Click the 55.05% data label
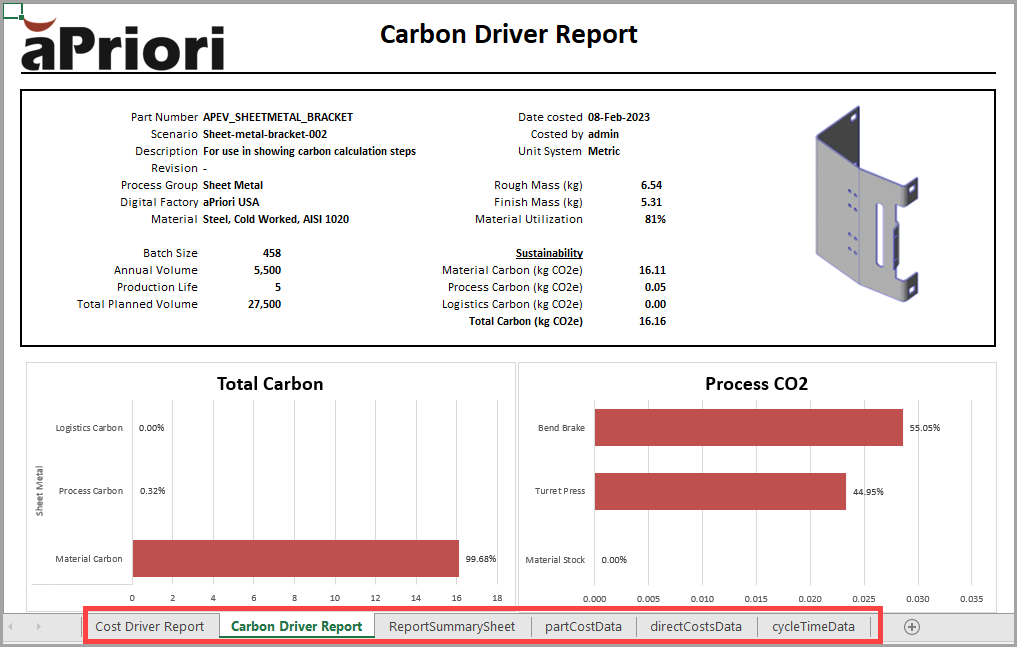1017x647 pixels. (x=924, y=428)
